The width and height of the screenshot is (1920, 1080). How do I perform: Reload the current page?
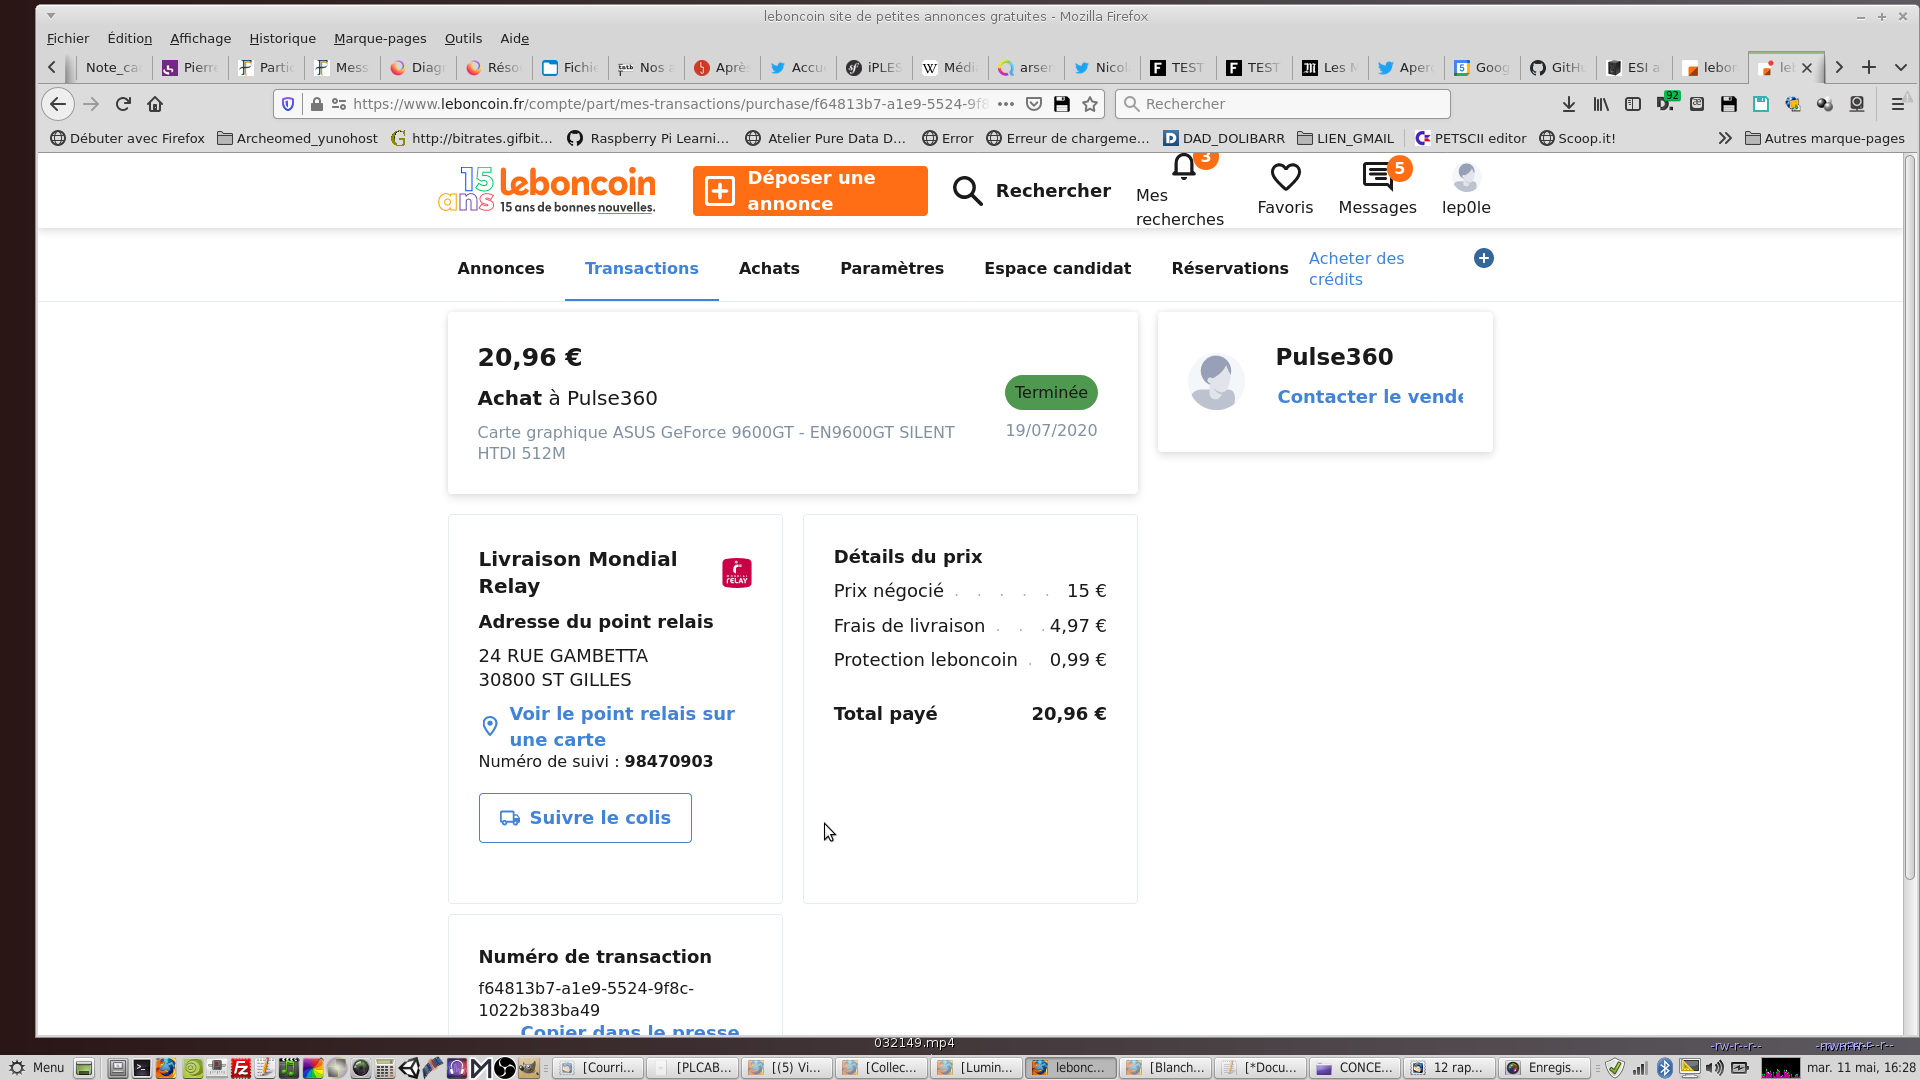pos(123,104)
